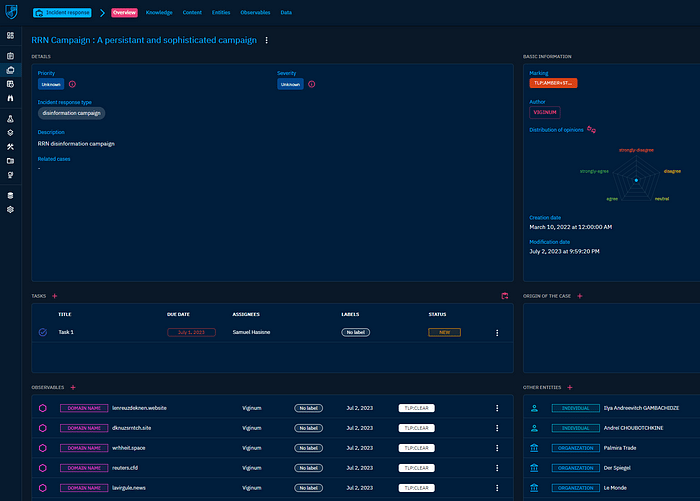
Task: Click the info icon next to Priority
Action: (72, 85)
